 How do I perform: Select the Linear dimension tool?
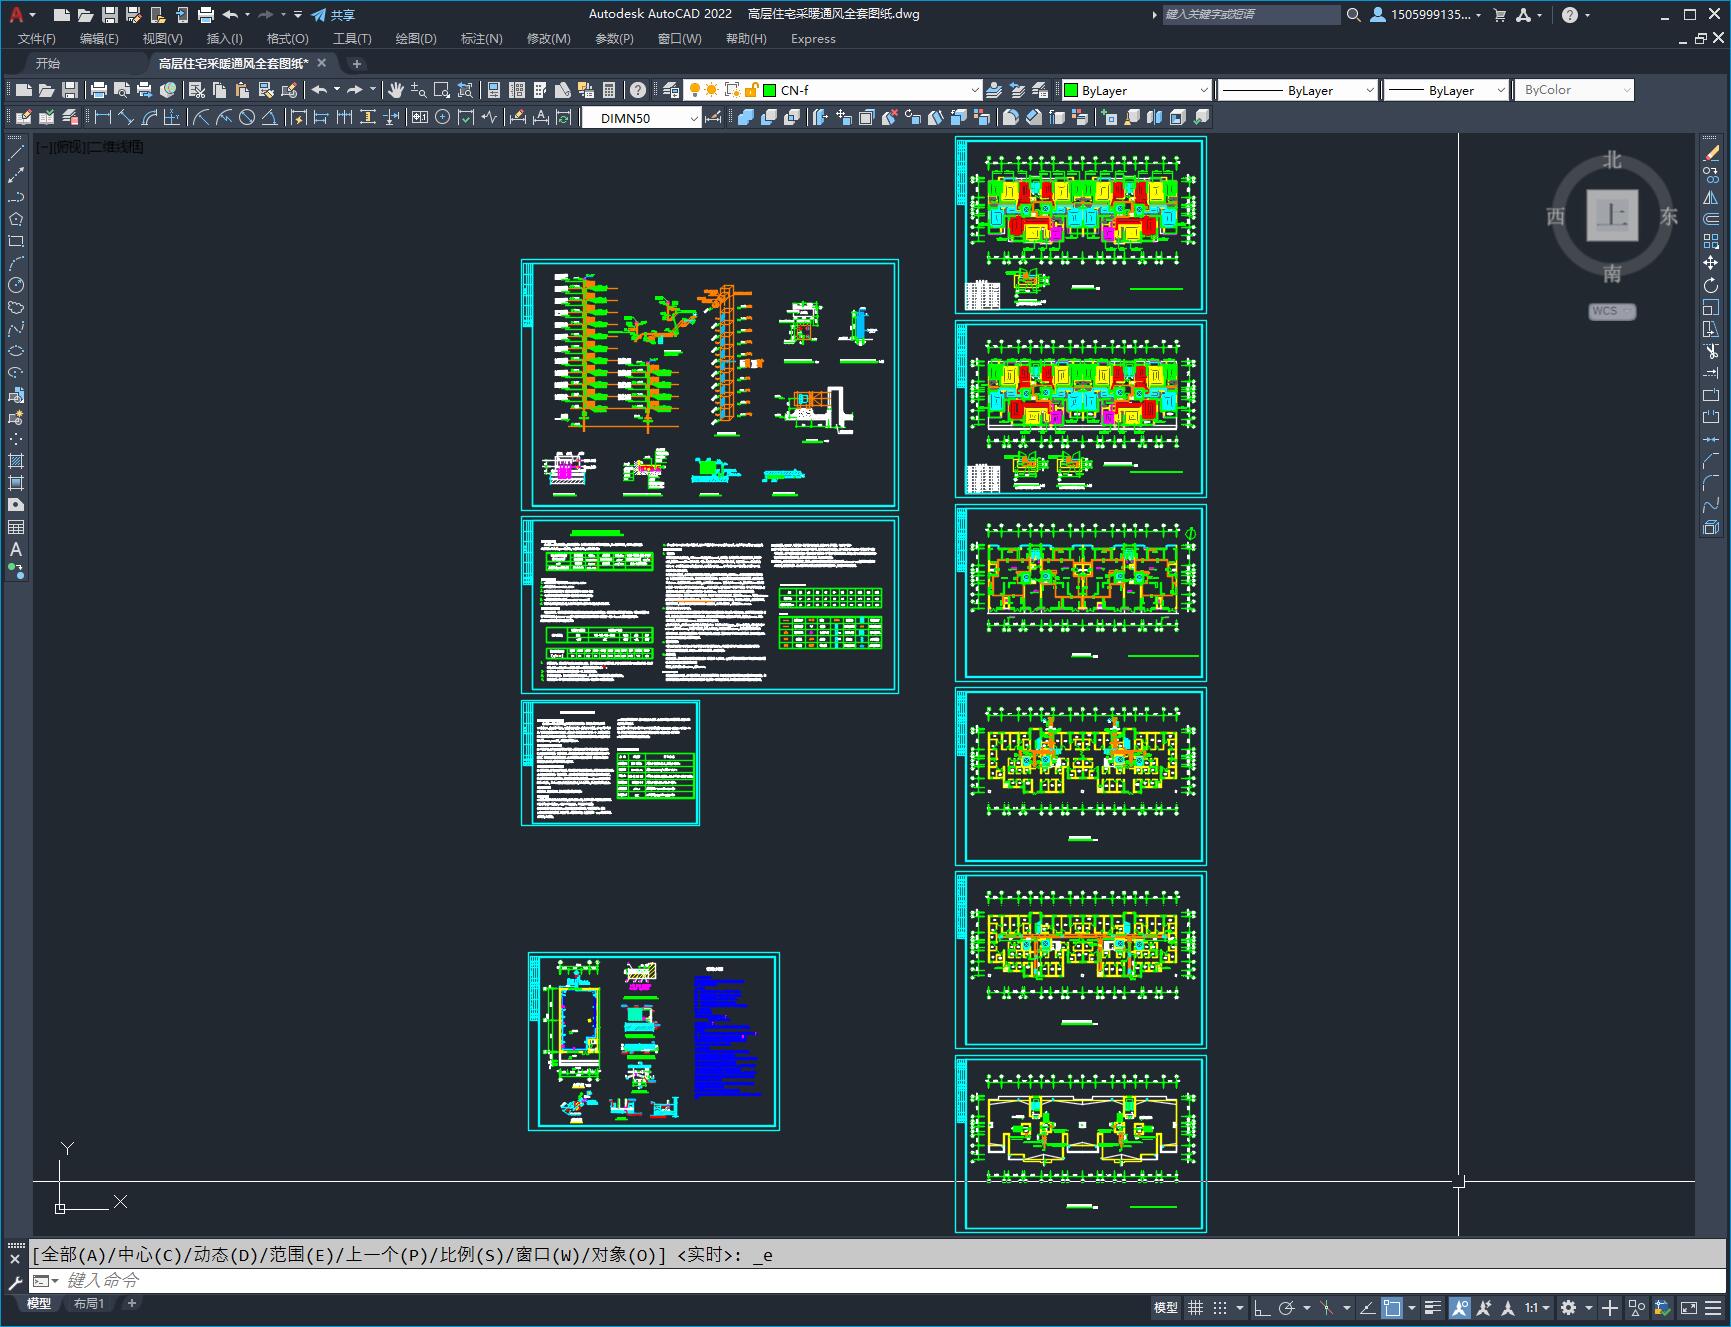point(102,117)
